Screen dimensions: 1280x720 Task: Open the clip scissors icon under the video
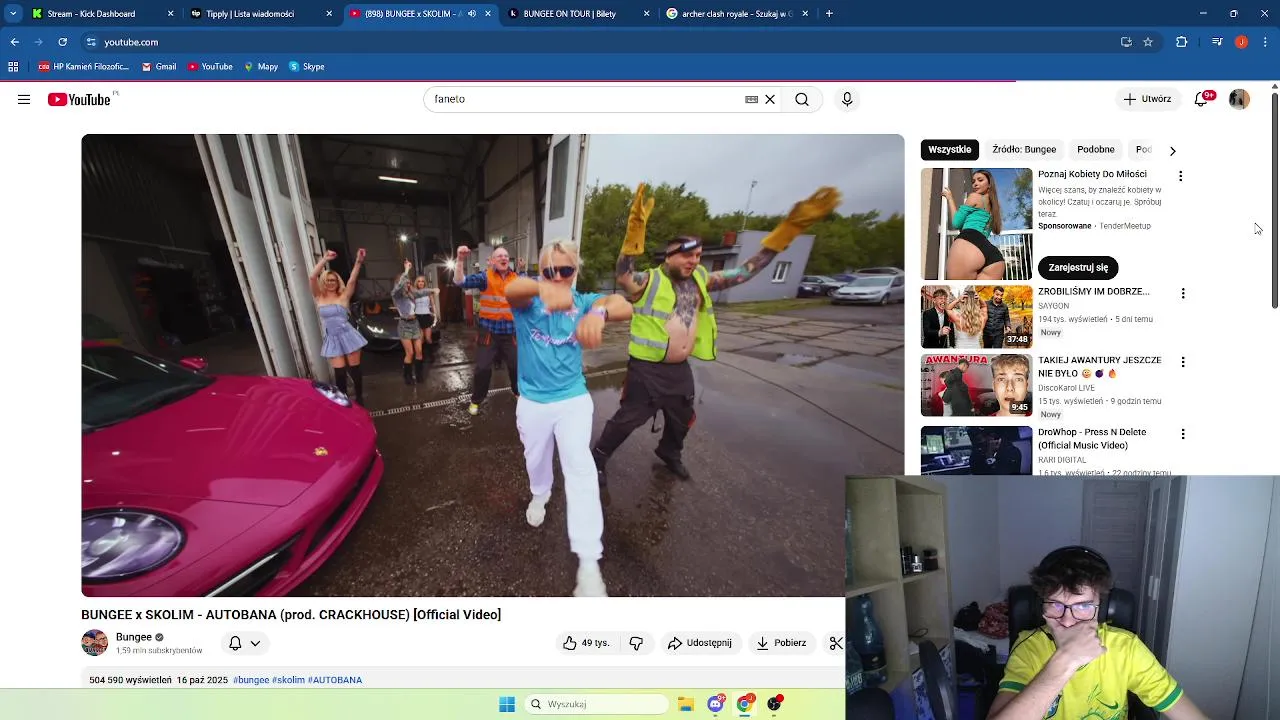coord(836,643)
